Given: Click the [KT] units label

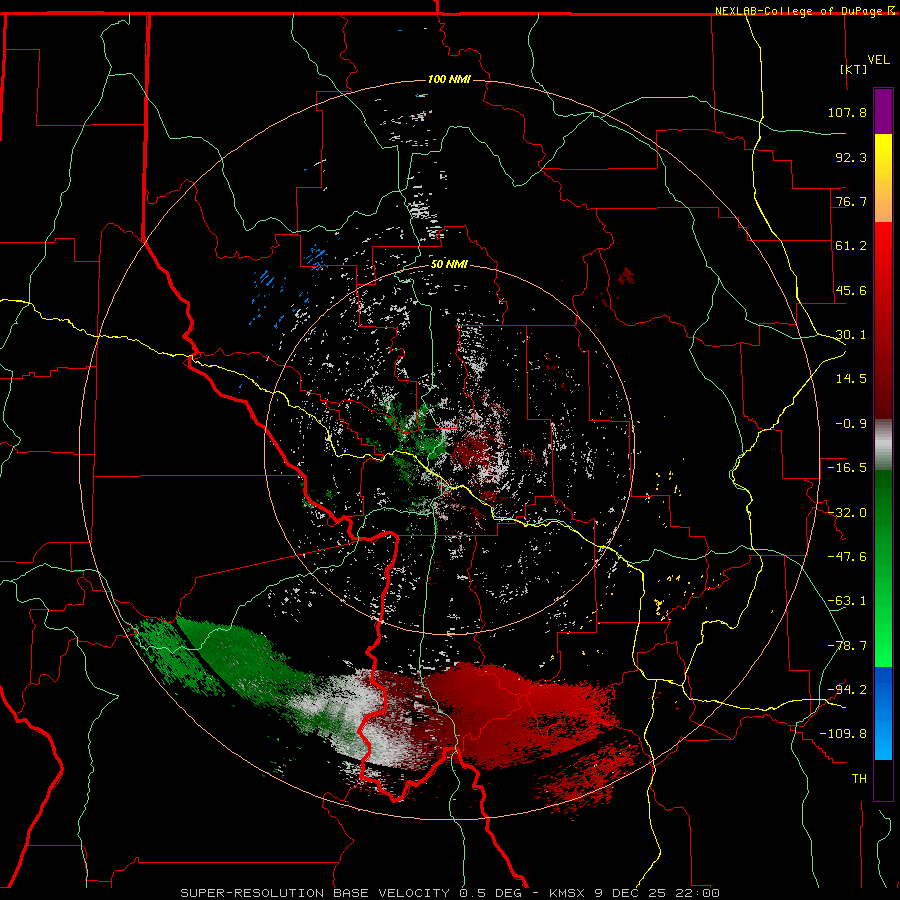Looking at the screenshot, I should (854, 69).
